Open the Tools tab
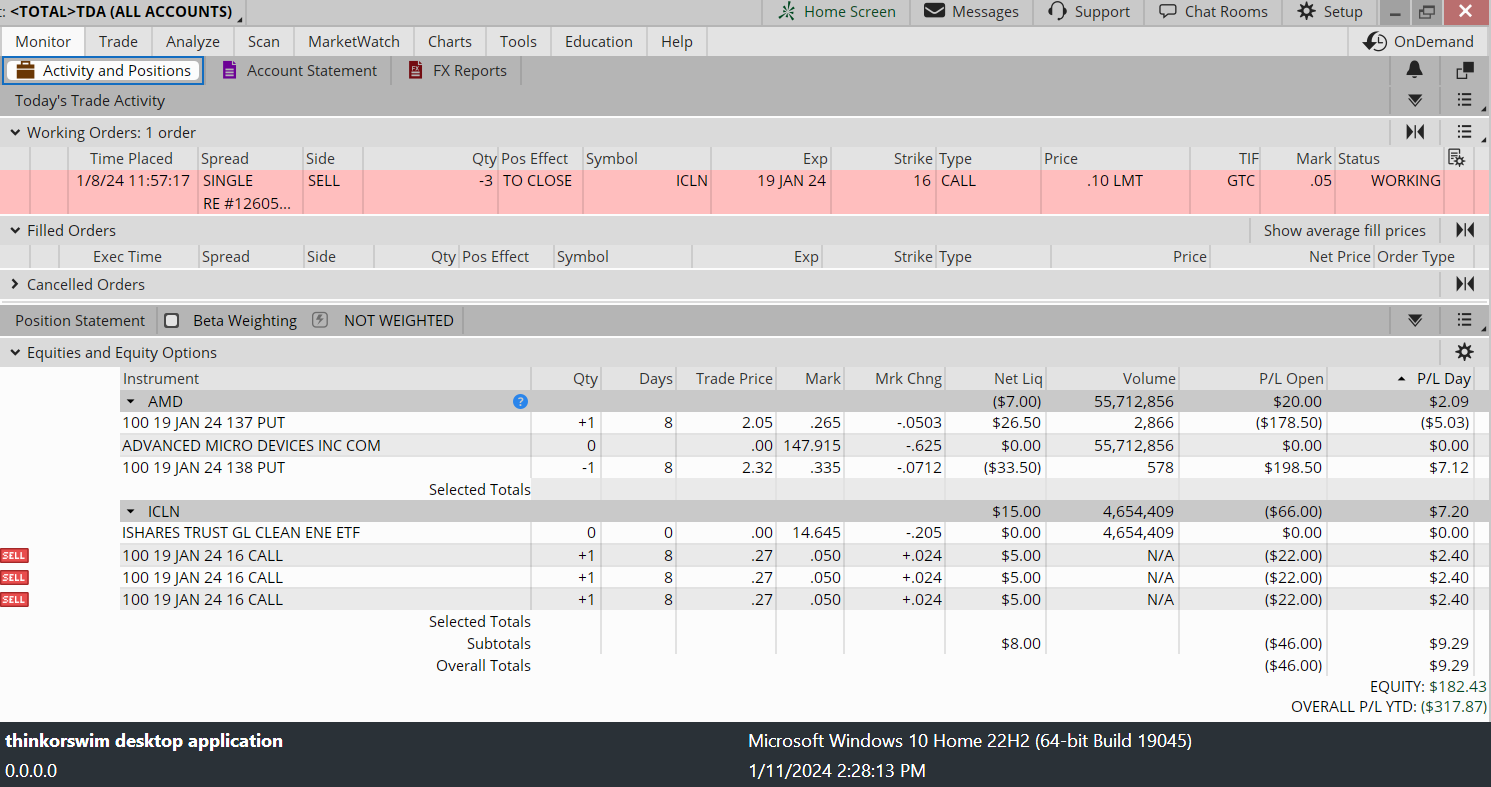This screenshot has width=1491, height=787. click(518, 42)
